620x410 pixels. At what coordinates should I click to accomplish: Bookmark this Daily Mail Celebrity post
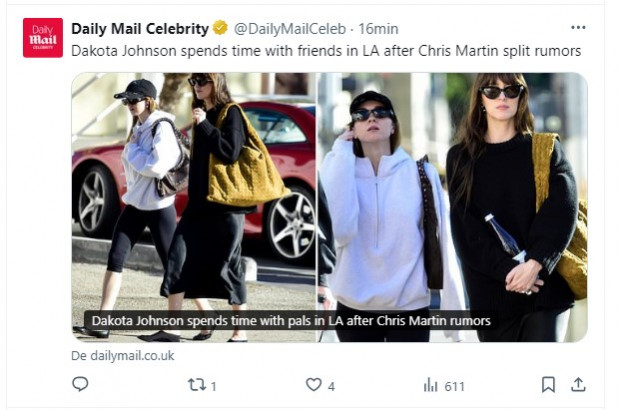pos(548,384)
